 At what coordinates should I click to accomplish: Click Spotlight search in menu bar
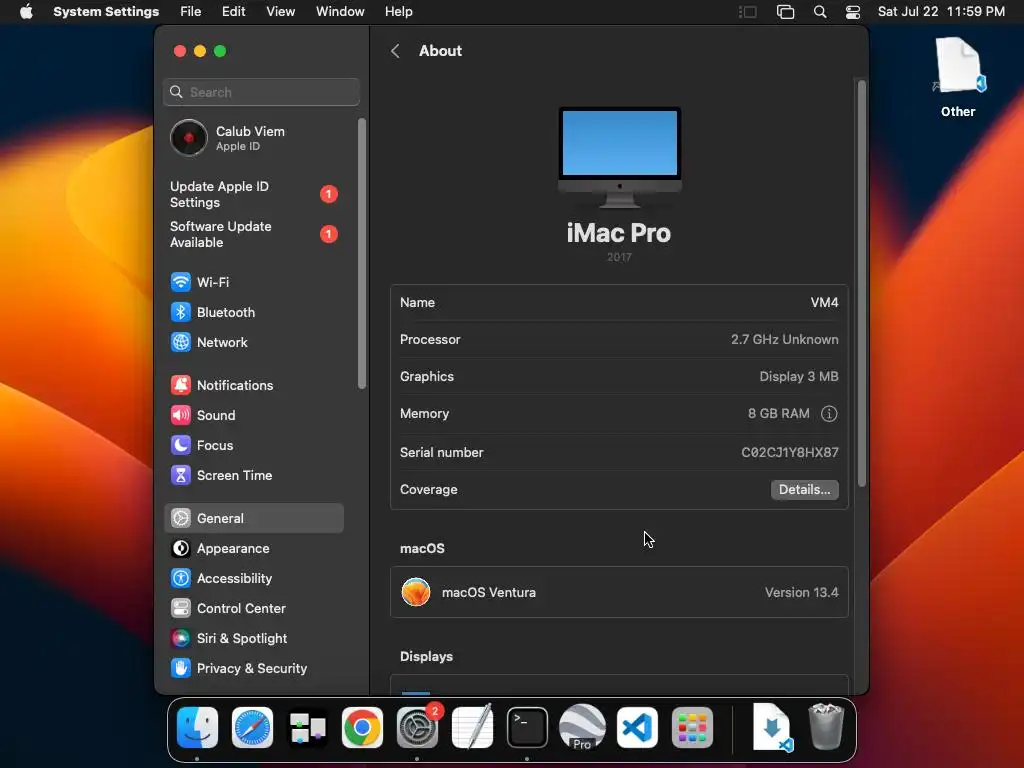coord(820,12)
